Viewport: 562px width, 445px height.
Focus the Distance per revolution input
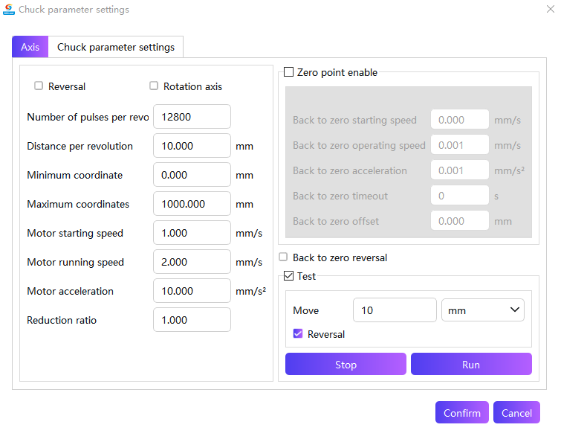click(192, 146)
